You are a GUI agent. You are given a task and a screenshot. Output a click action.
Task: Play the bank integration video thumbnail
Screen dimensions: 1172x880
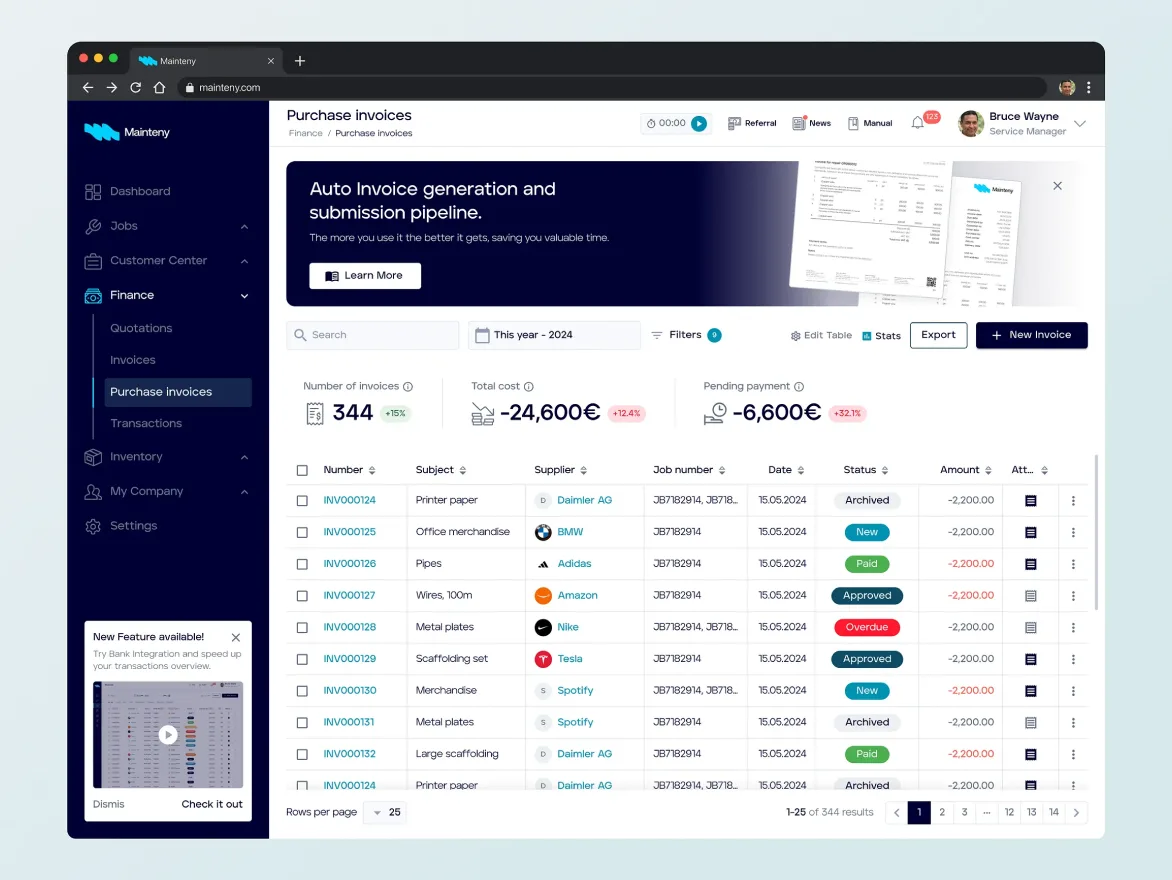168,734
